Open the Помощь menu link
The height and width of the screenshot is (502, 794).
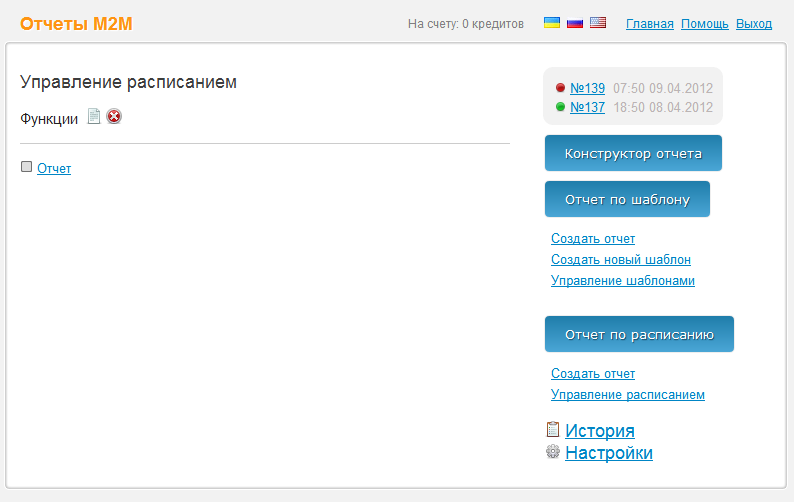[x=704, y=24]
